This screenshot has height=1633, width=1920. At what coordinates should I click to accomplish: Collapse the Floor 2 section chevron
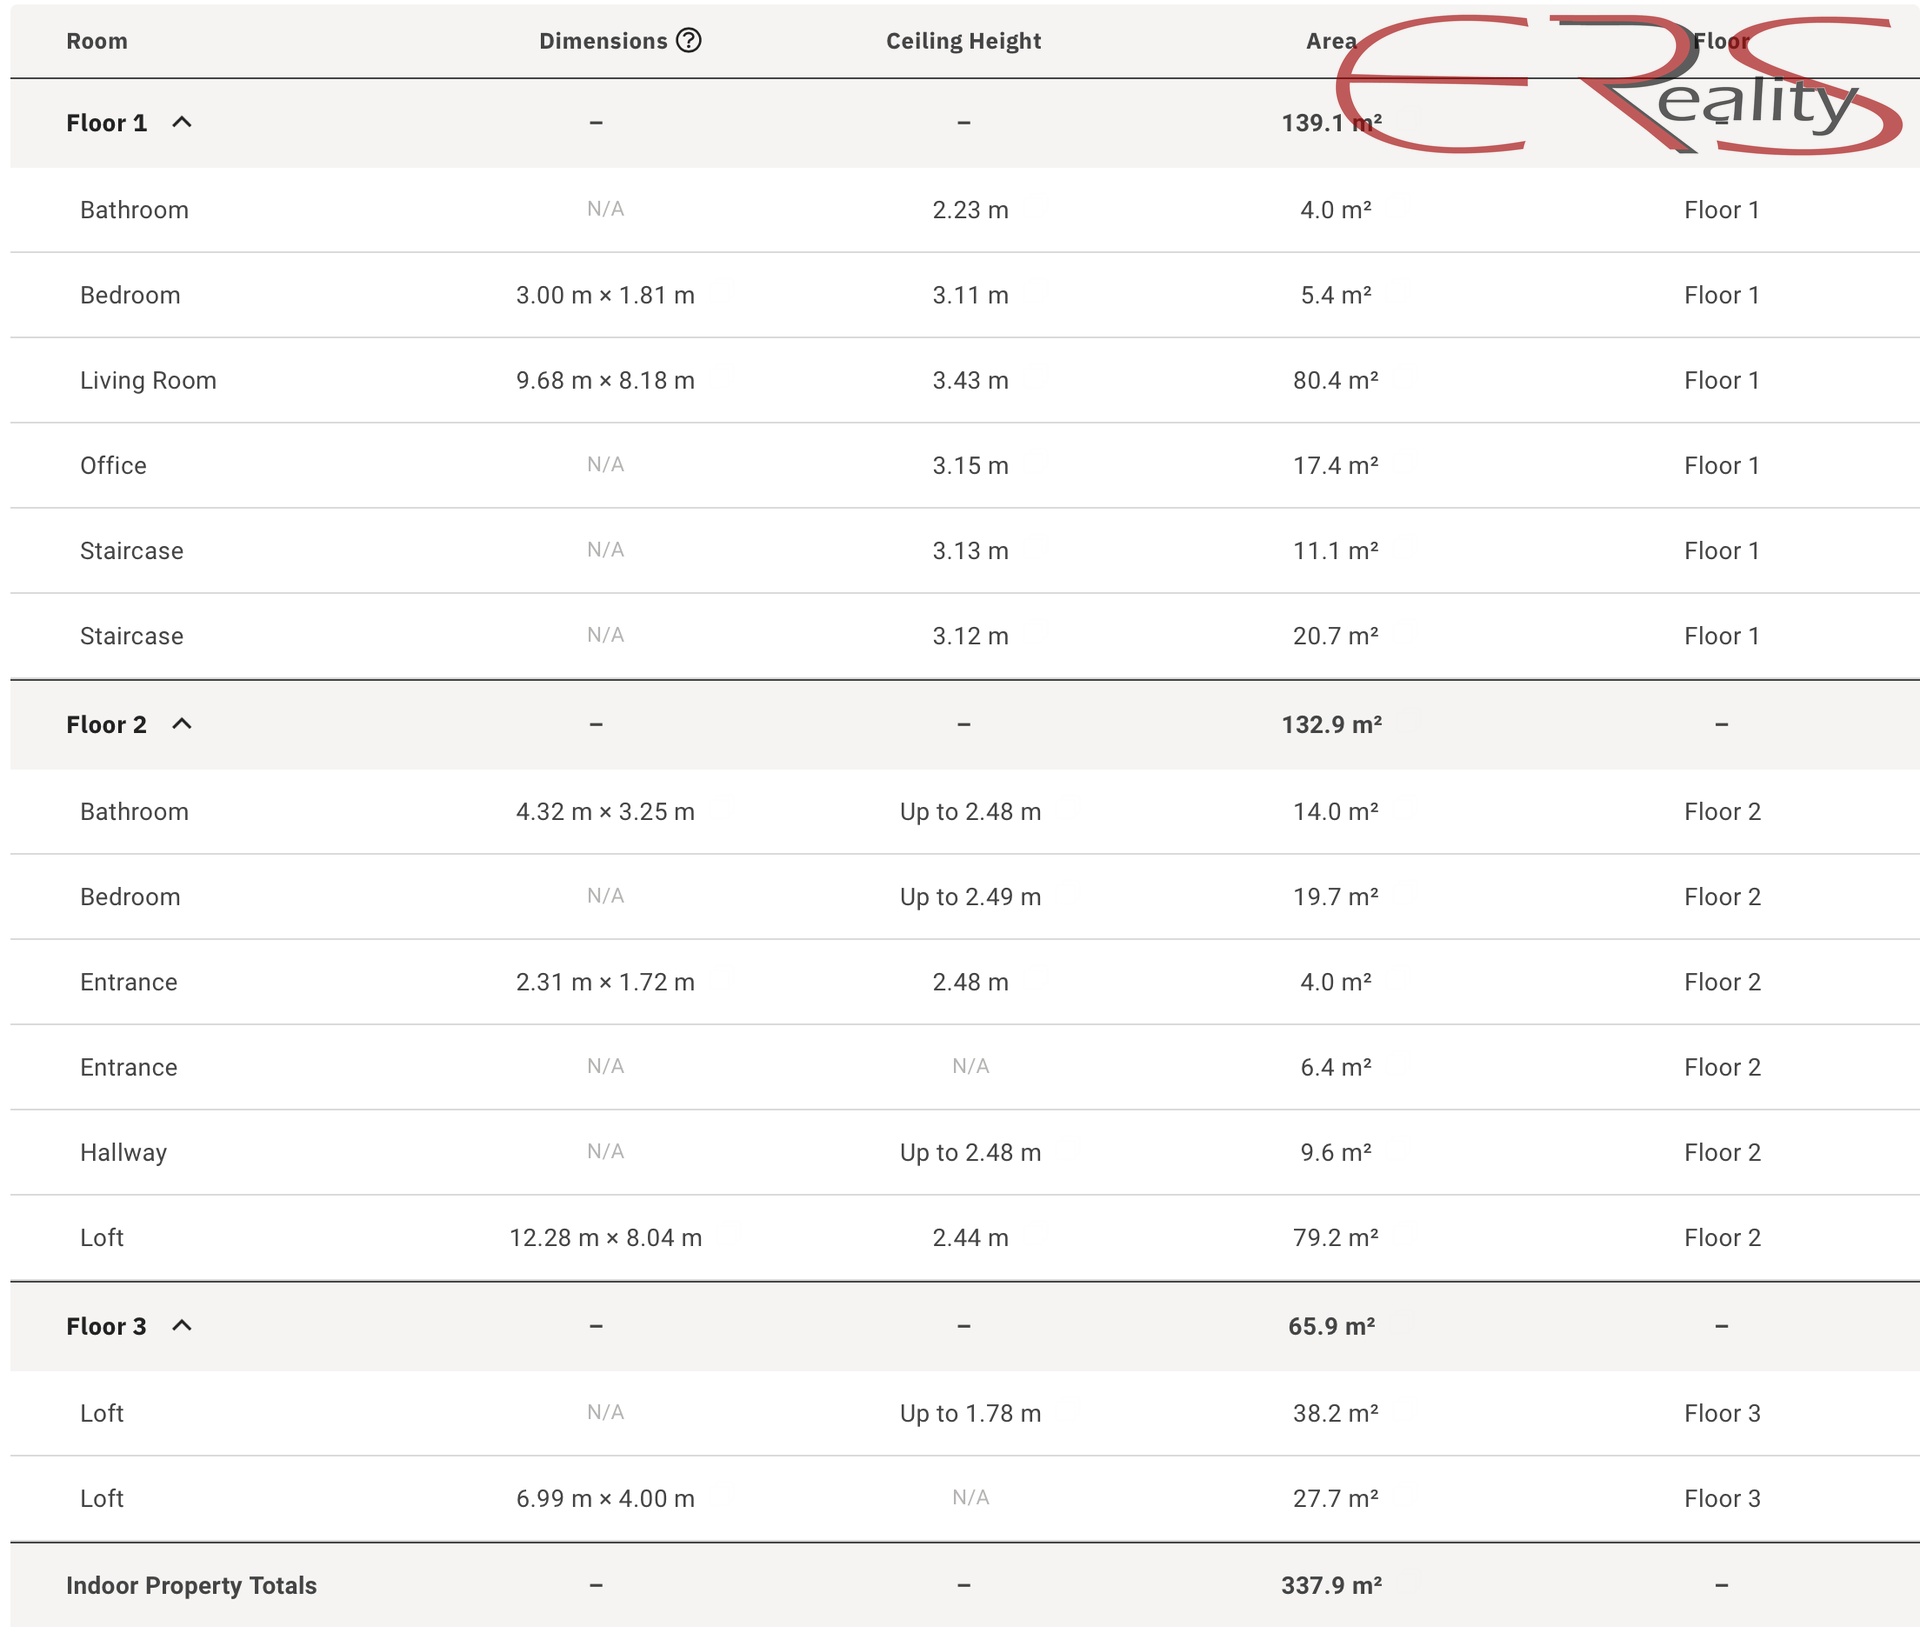click(181, 724)
